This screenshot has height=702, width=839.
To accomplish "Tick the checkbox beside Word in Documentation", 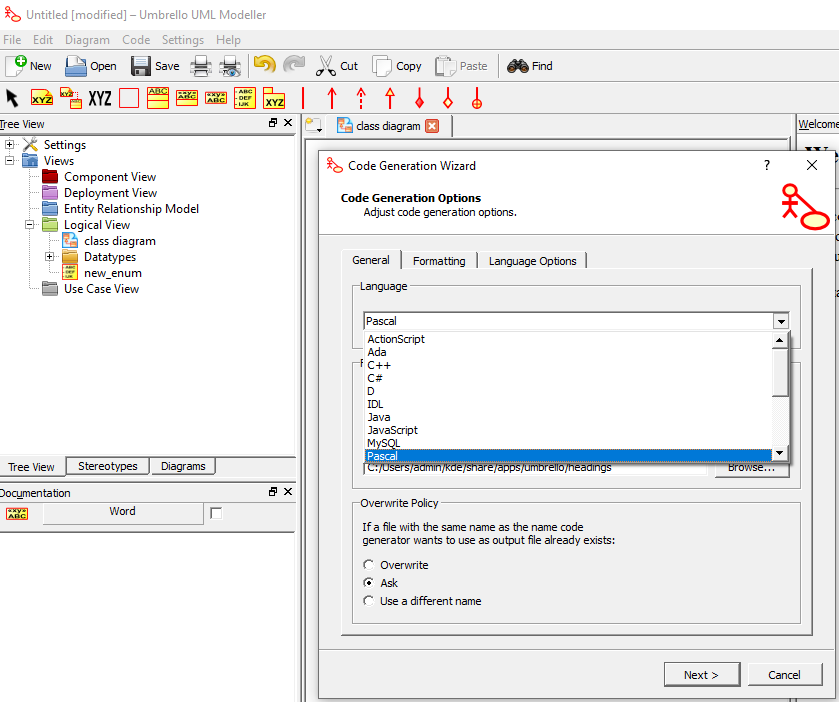I will pos(216,513).
